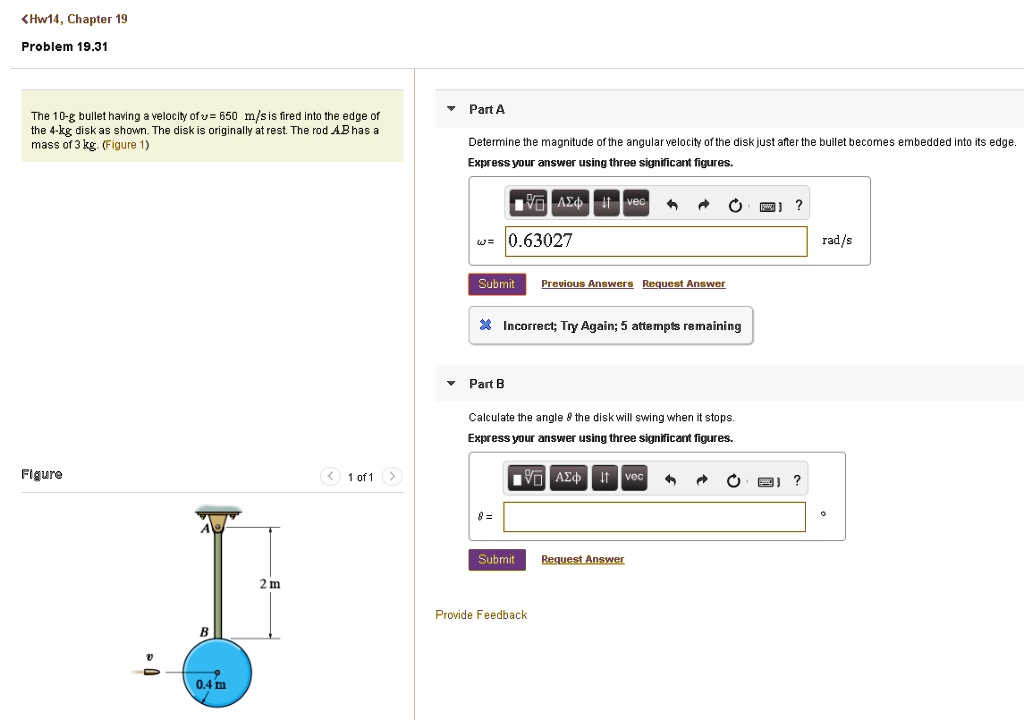
Task: Undo last entry in Part A answer
Action: click(x=673, y=206)
